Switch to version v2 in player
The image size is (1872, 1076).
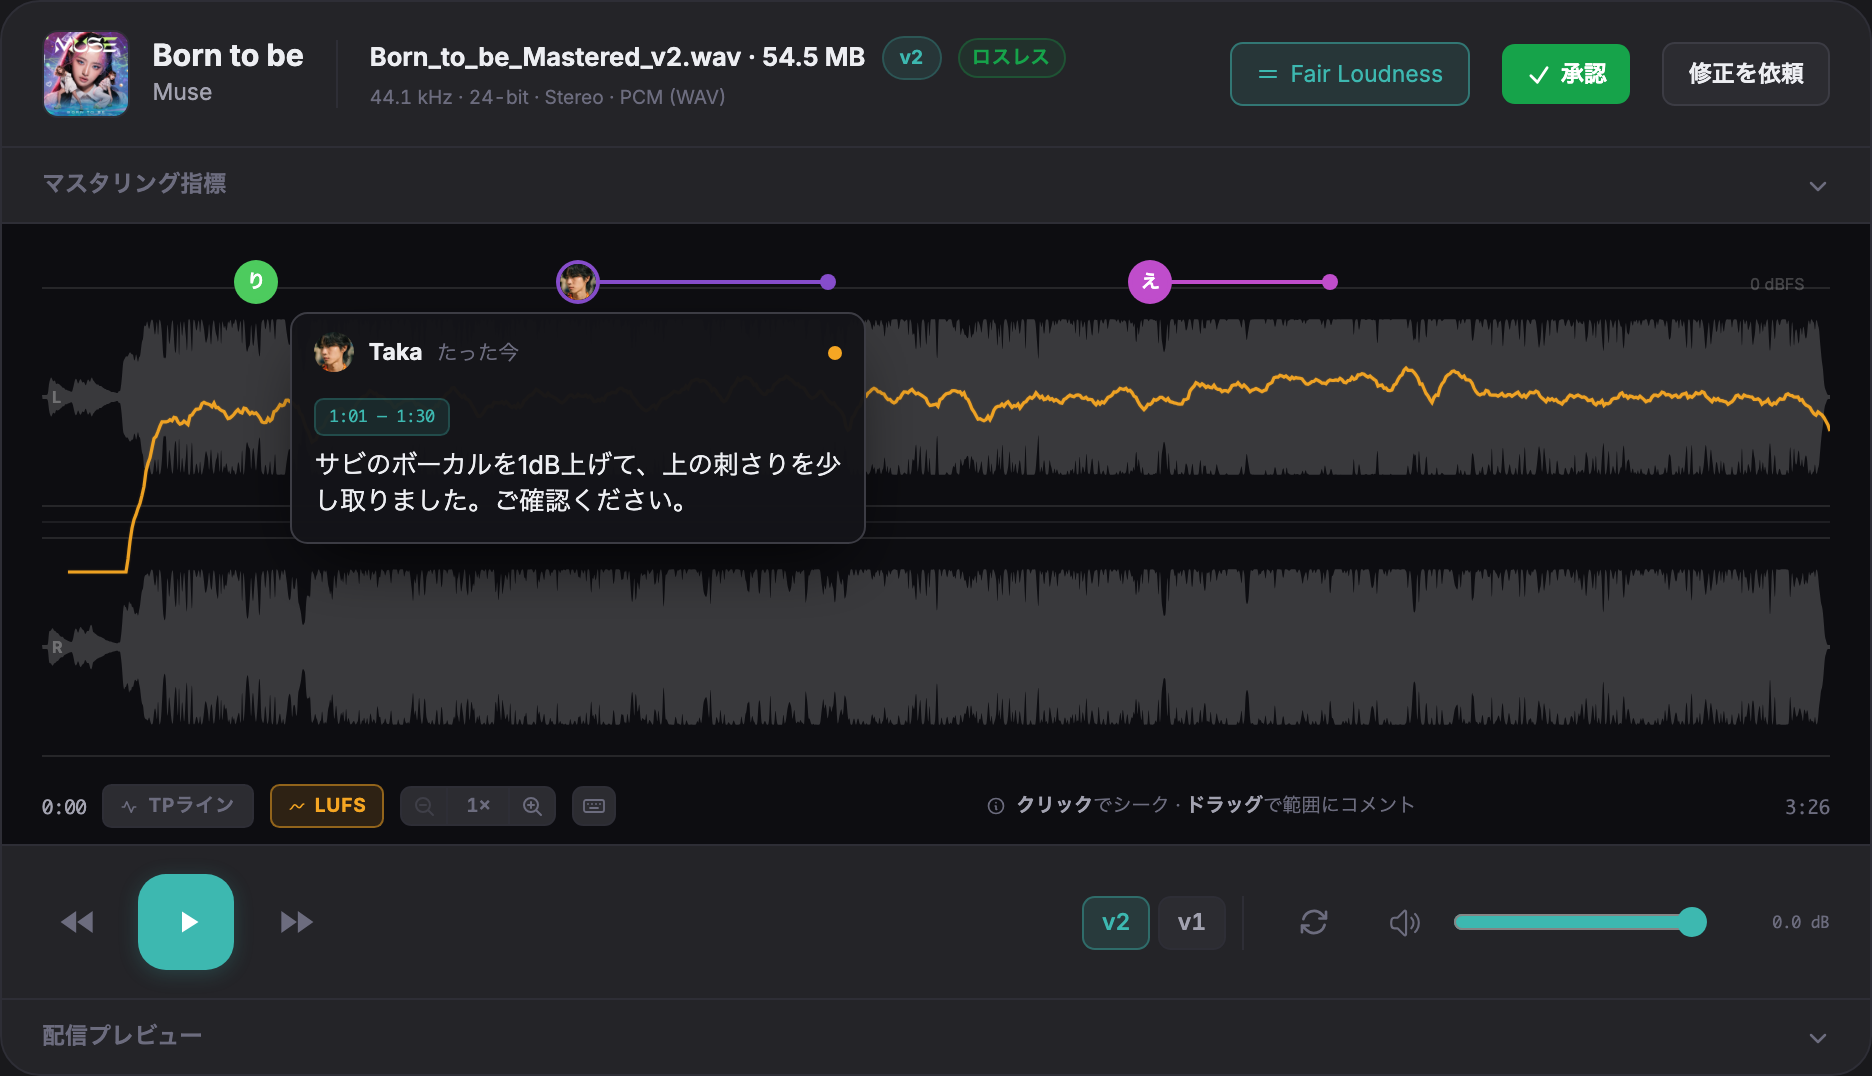[1116, 922]
